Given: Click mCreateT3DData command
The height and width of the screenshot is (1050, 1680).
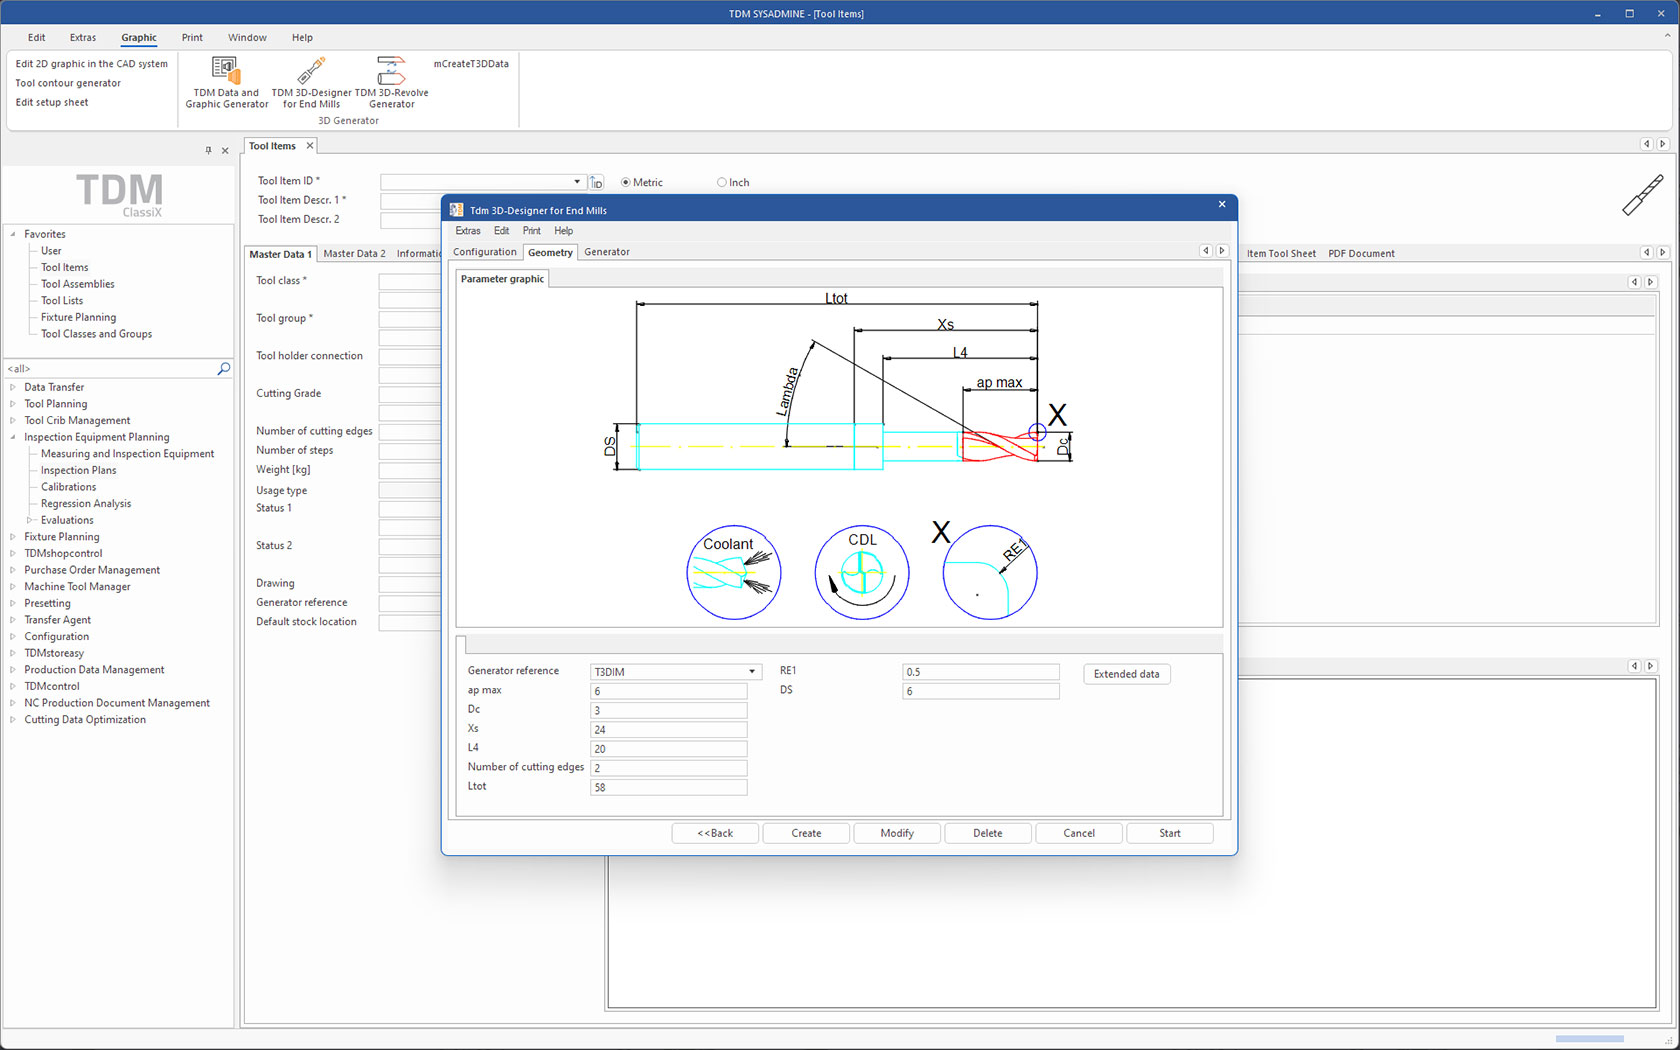Looking at the screenshot, I should click(471, 64).
